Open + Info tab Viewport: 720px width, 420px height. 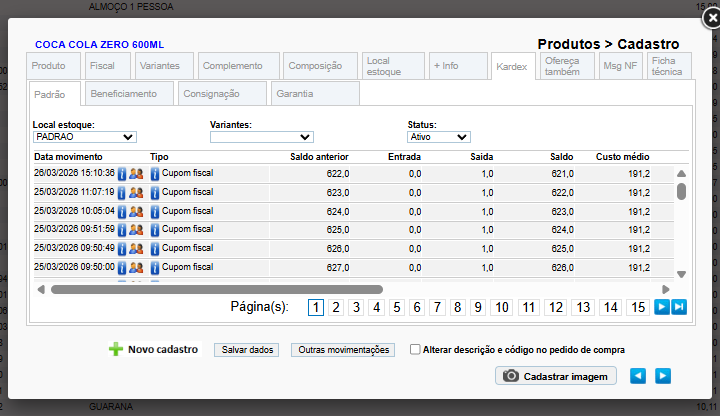coord(458,66)
